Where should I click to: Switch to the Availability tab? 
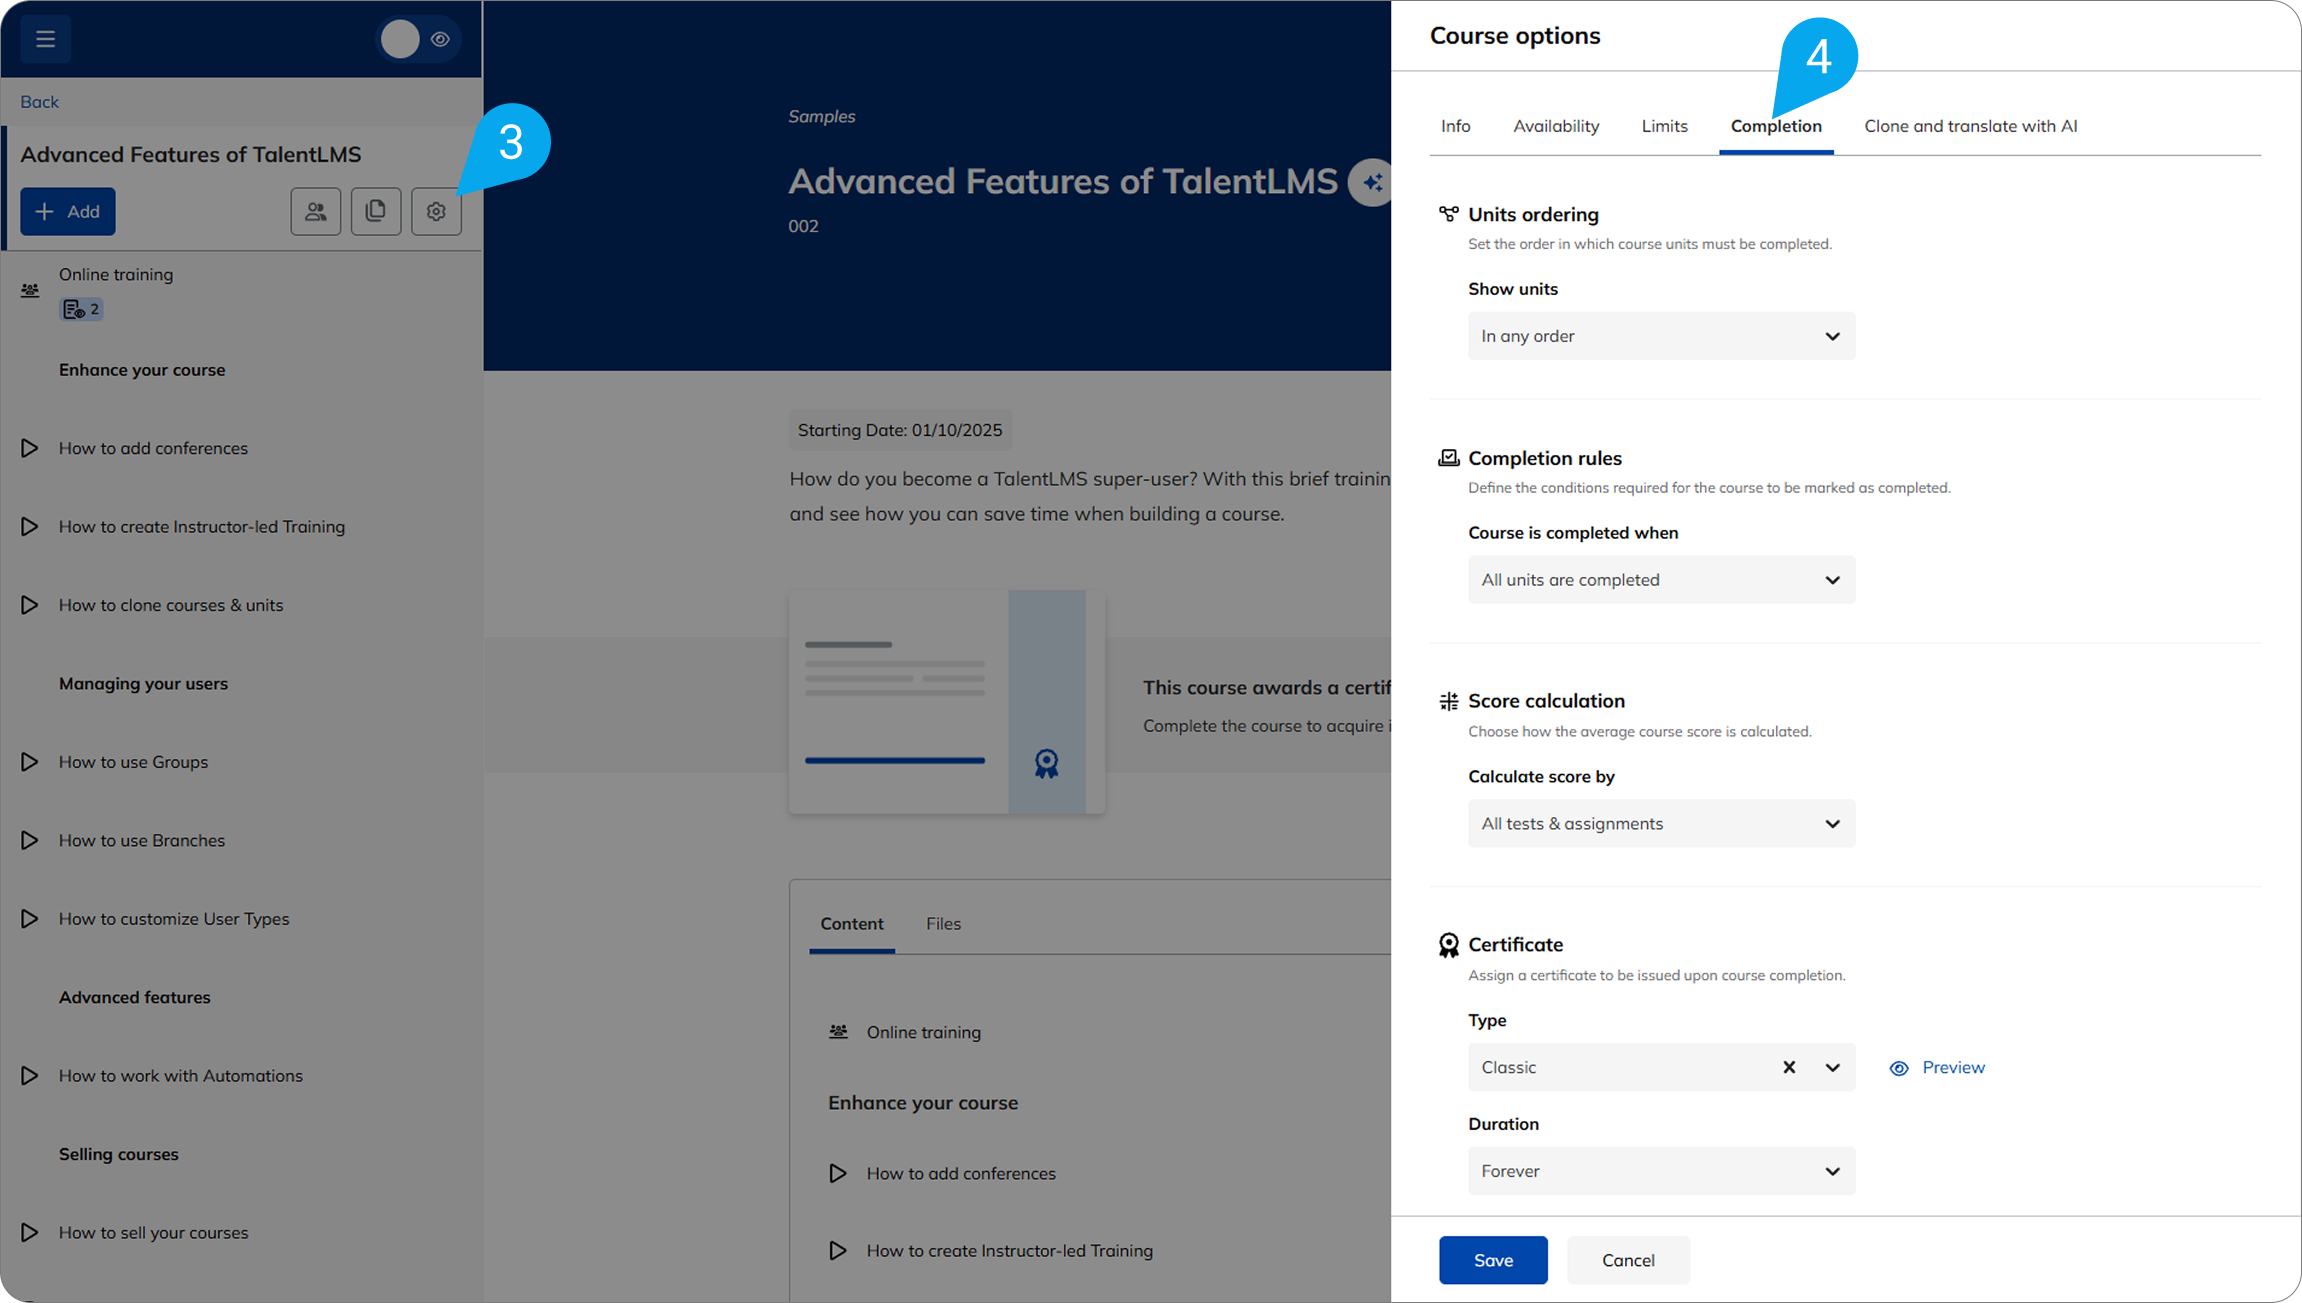pyautogui.click(x=1555, y=126)
